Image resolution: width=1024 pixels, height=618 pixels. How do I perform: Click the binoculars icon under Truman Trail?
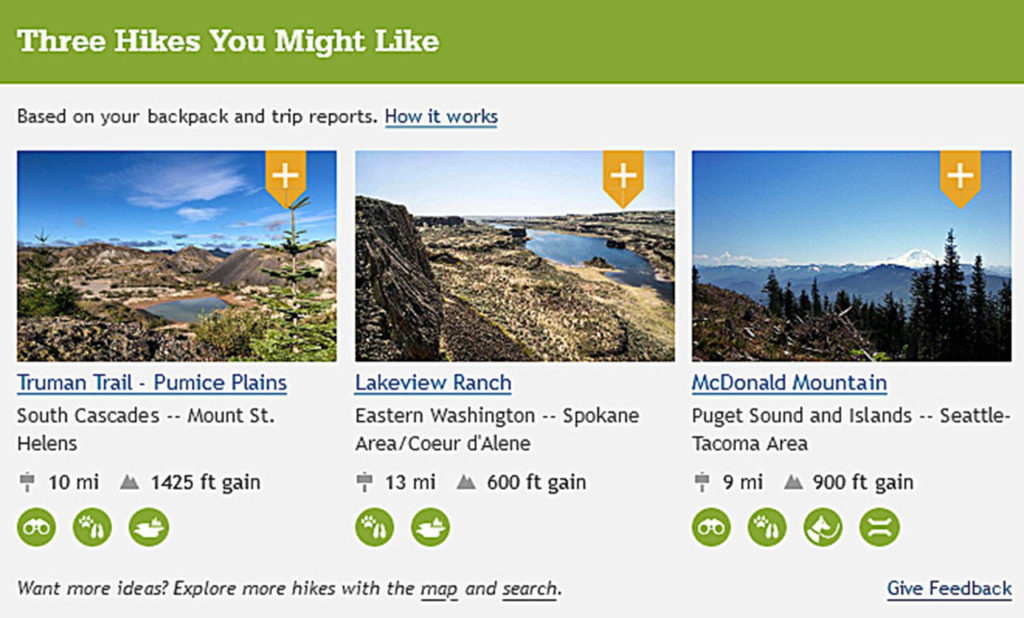[x=37, y=527]
